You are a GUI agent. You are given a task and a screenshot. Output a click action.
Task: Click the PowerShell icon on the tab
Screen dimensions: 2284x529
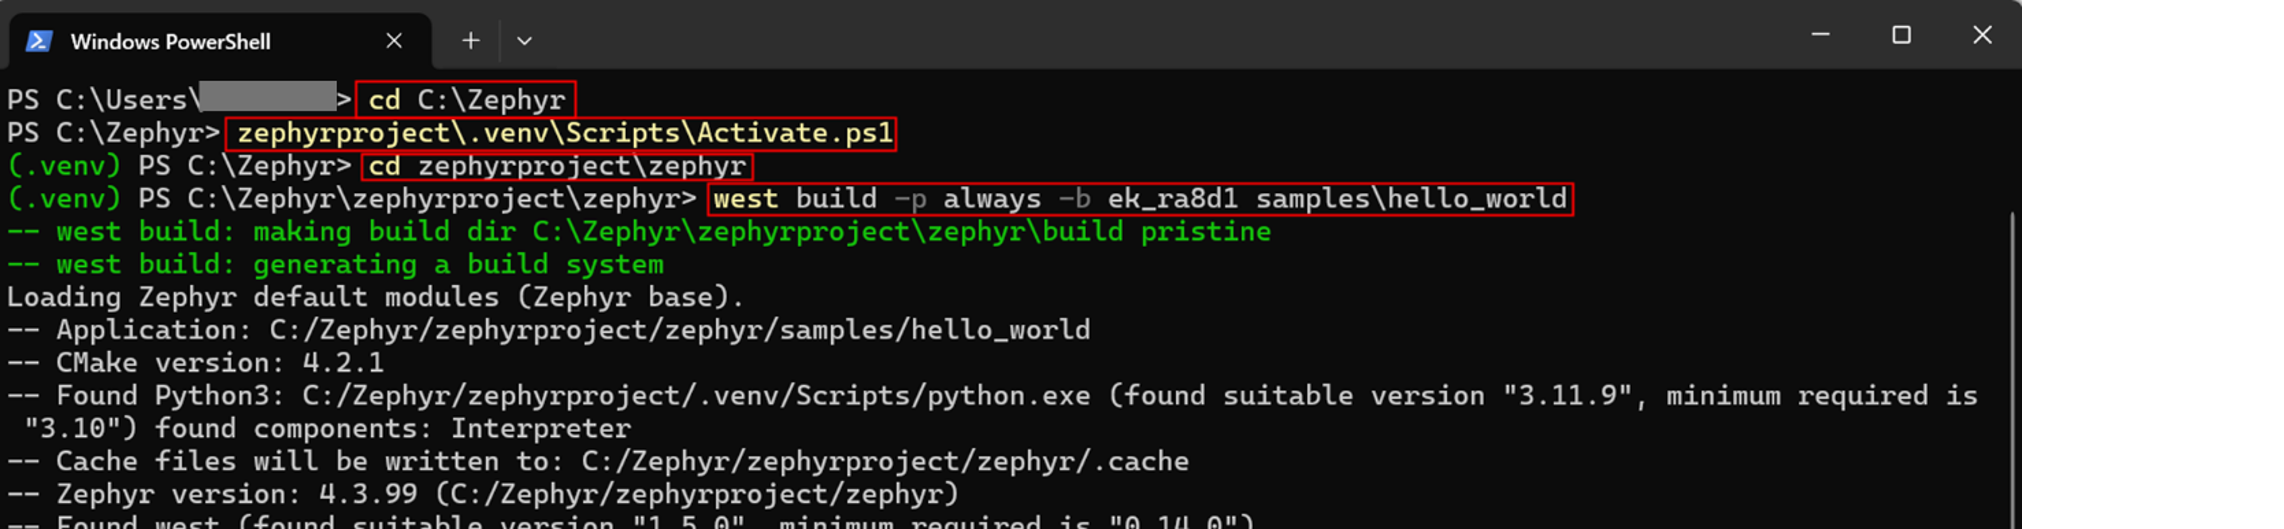(x=39, y=41)
